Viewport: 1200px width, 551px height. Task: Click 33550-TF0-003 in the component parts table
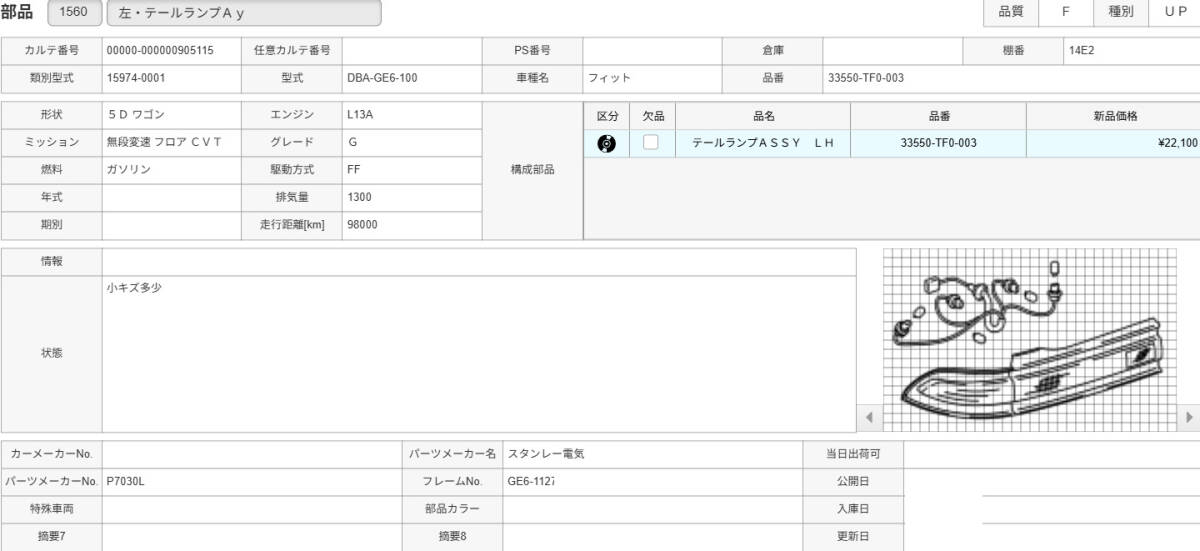pyautogui.click(x=938, y=143)
